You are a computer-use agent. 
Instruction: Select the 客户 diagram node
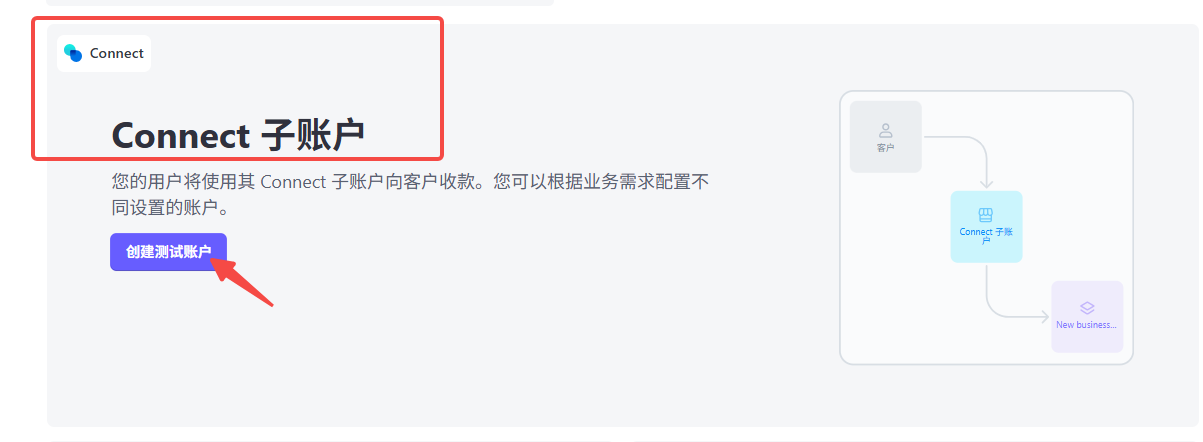coord(885,137)
